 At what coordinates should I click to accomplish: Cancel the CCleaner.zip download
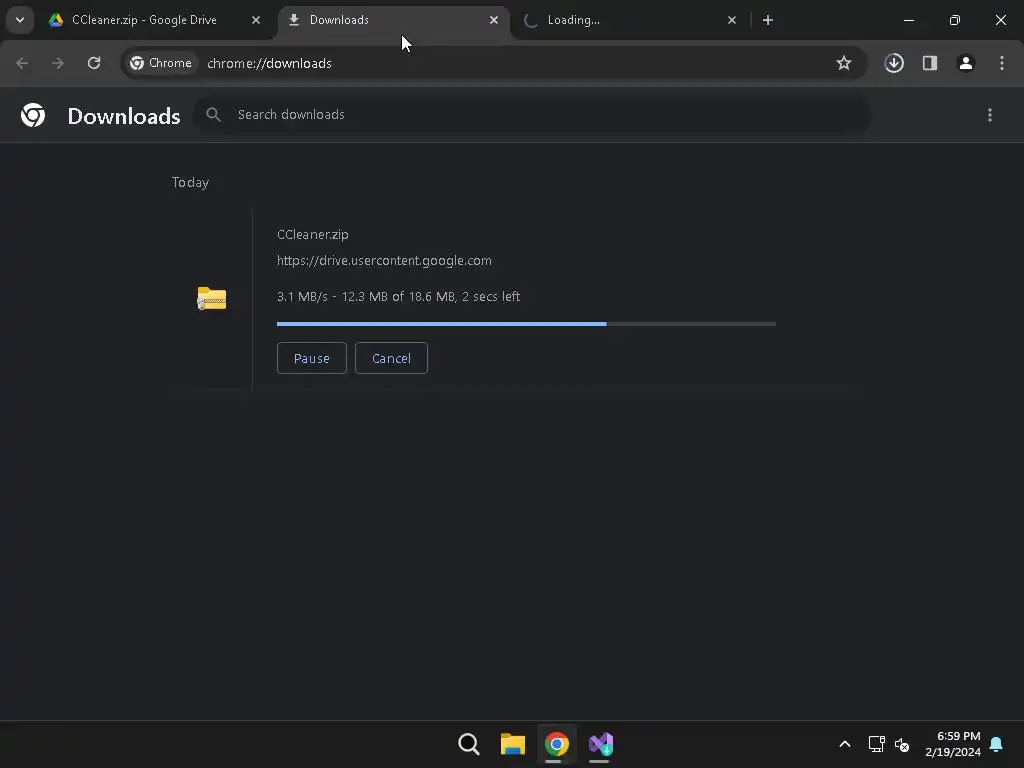tap(391, 358)
